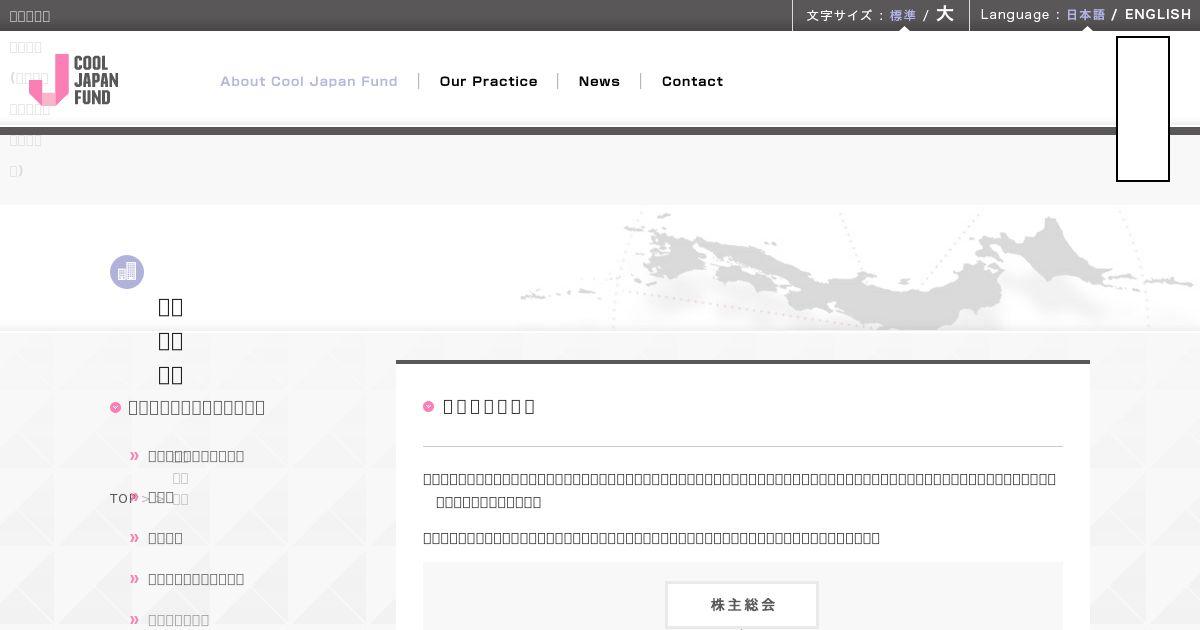Open the Cool Japan Fund logo home link
The image size is (1200, 630).
click(x=74, y=80)
